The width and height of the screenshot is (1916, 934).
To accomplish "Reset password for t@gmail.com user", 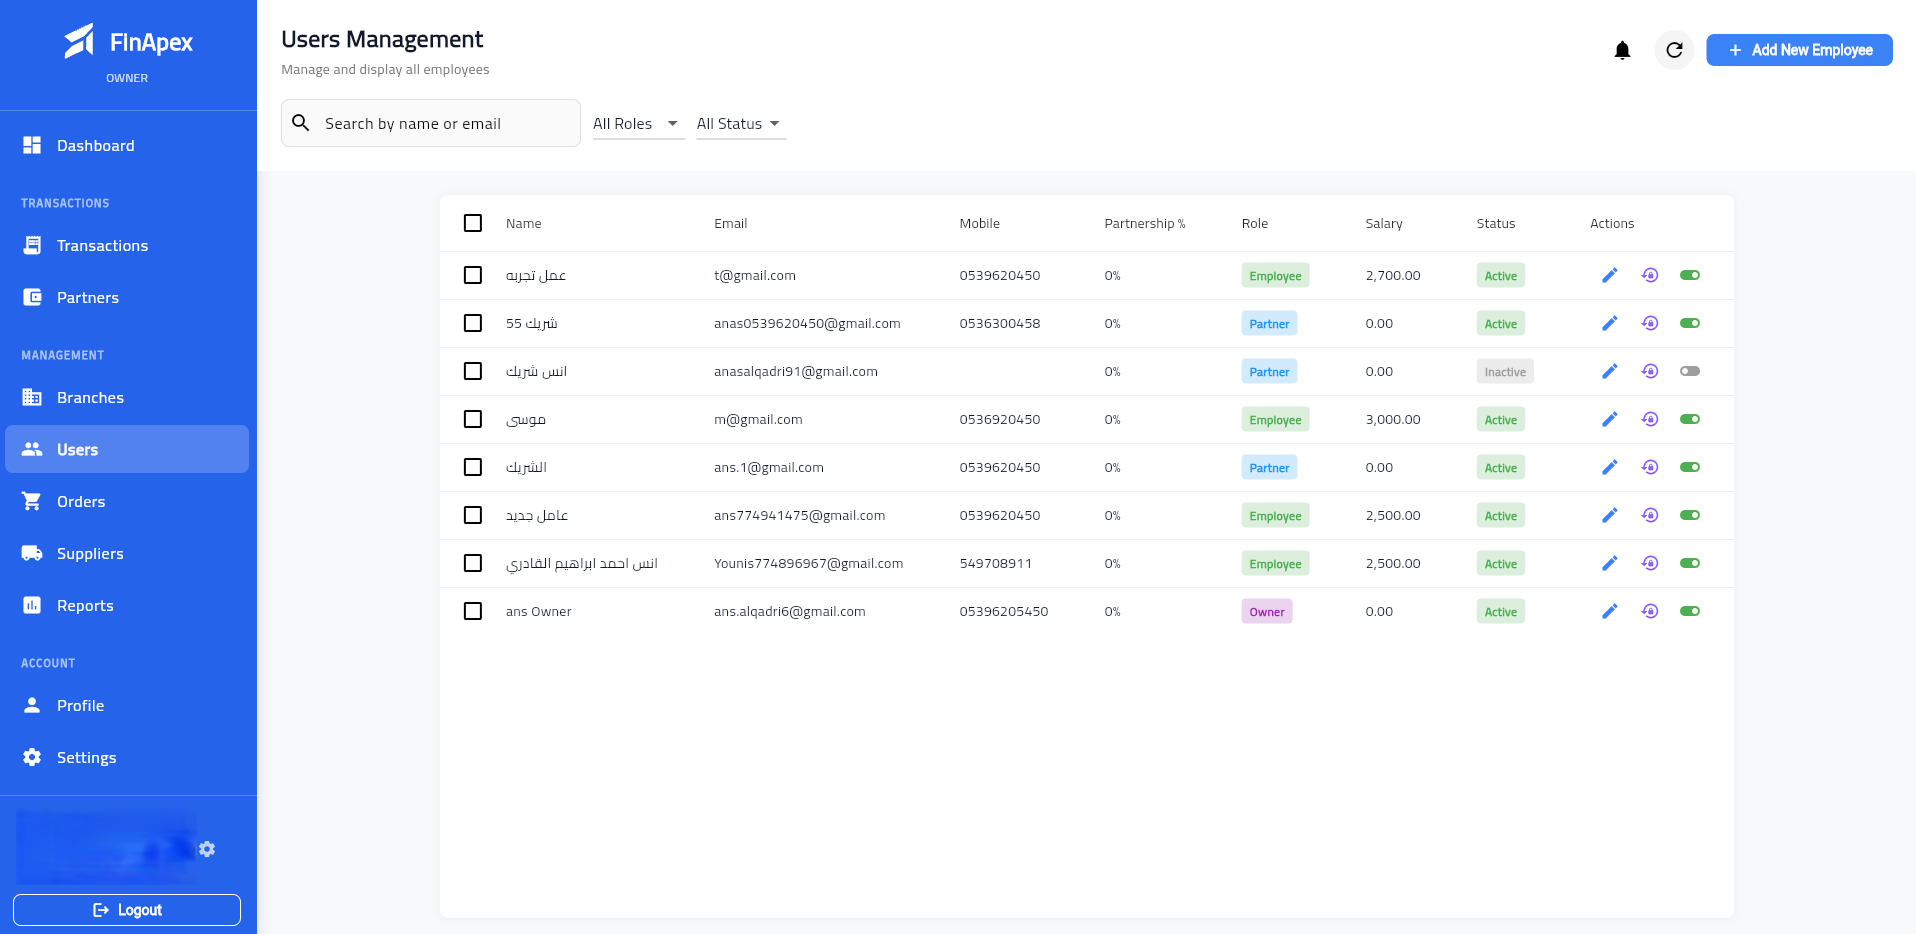I will [x=1650, y=275].
